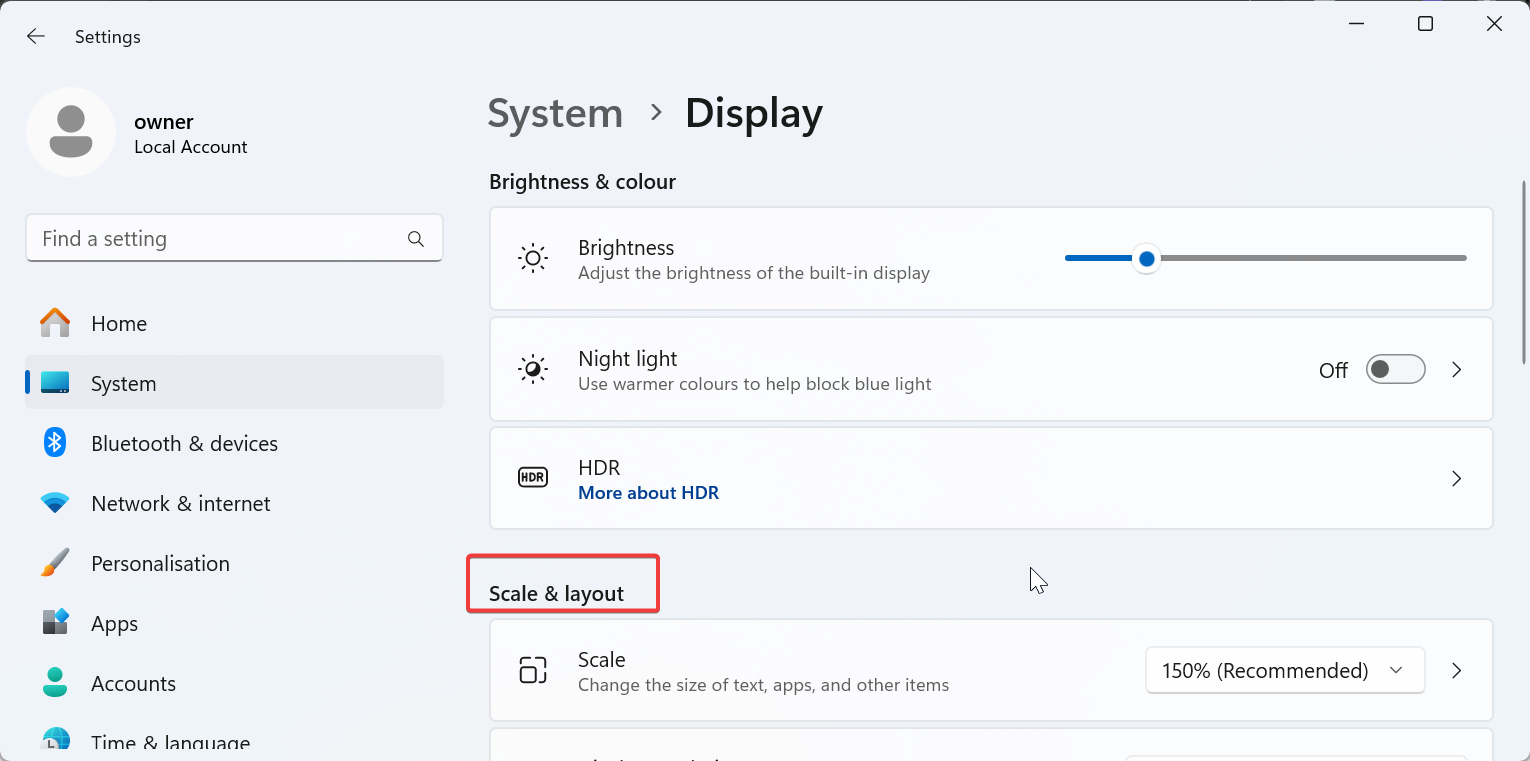Viewport: 1530px width, 761px height.
Task: Click the Apps icon in sidebar
Action: coord(55,623)
